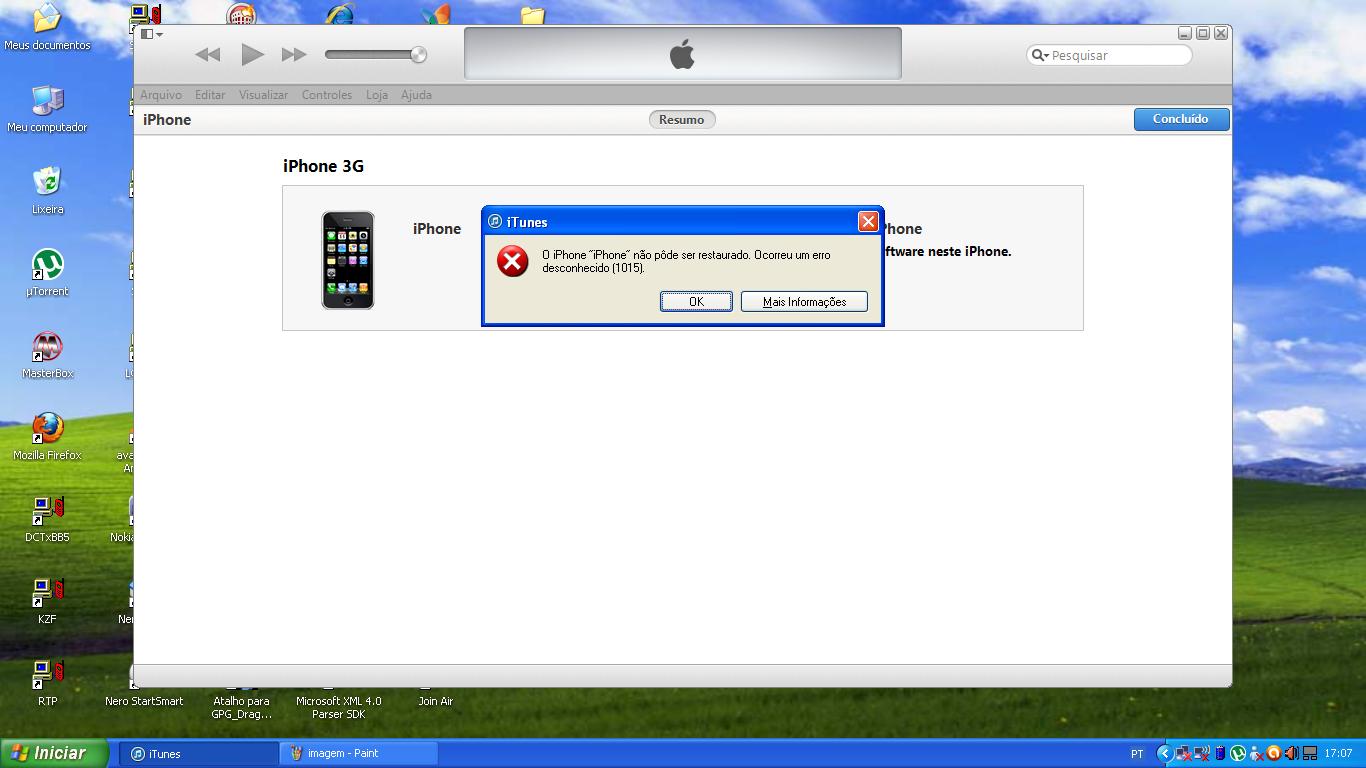
Task: Click the iPhone 3G heading text
Action: click(x=323, y=166)
